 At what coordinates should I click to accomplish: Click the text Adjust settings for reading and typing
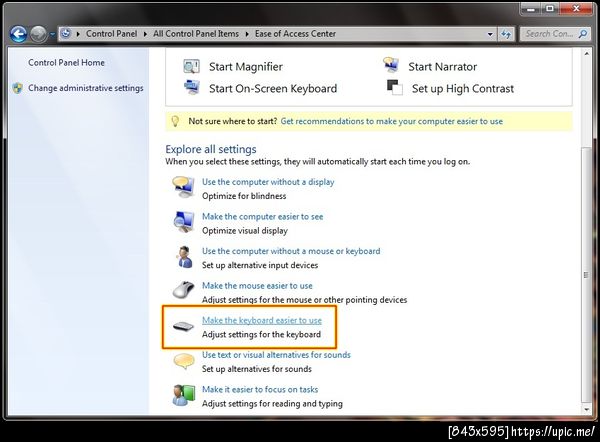coord(272,404)
